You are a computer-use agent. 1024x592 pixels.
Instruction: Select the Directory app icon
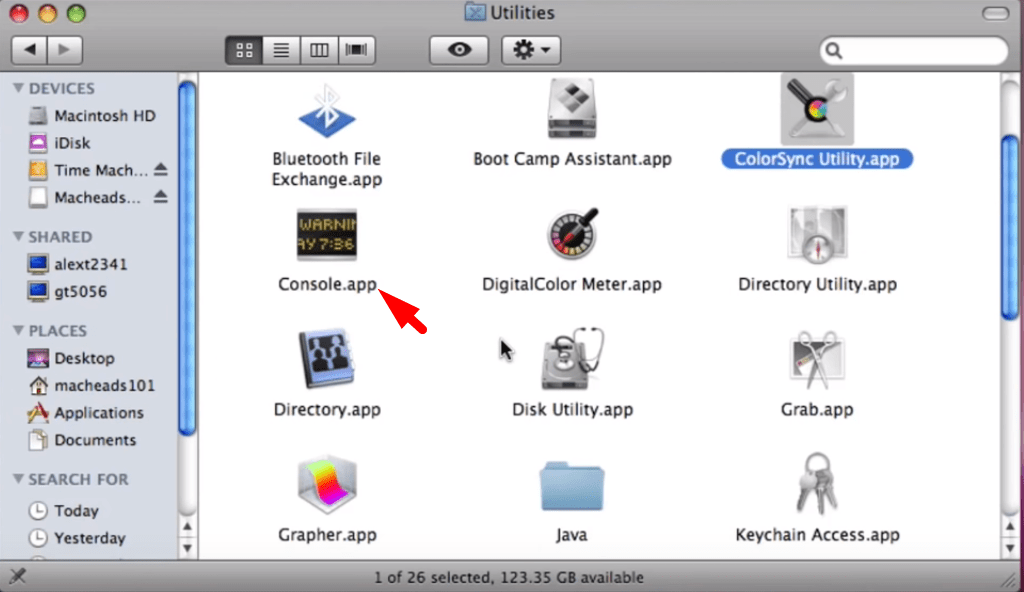click(x=327, y=359)
